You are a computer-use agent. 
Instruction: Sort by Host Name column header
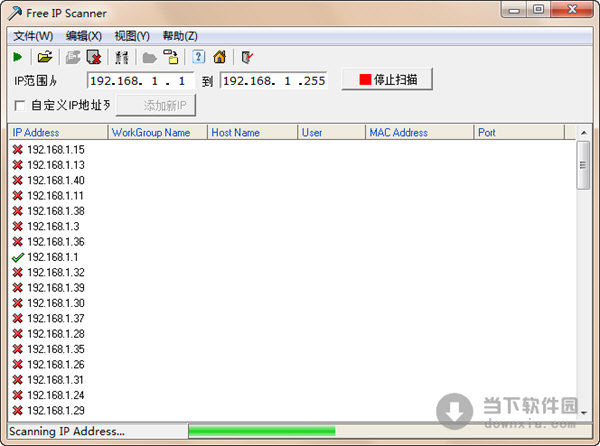click(253, 132)
